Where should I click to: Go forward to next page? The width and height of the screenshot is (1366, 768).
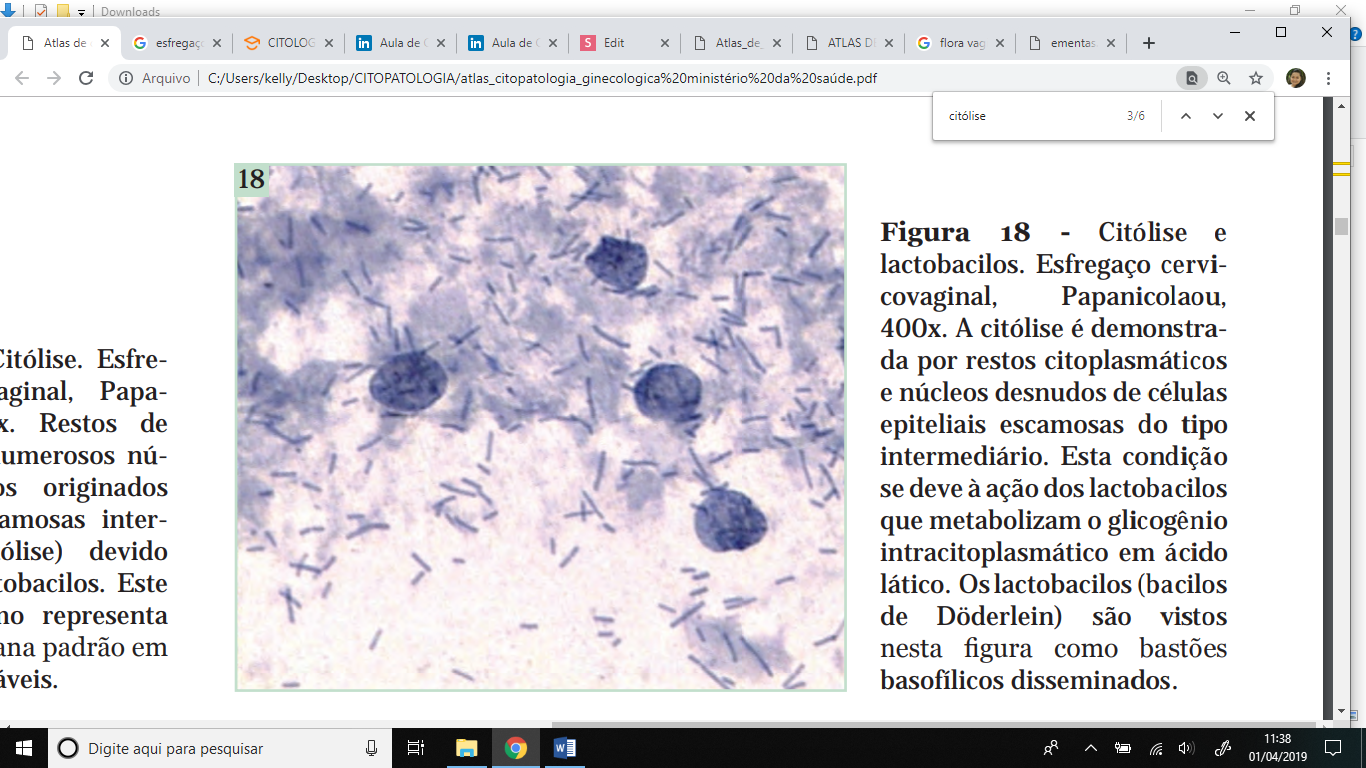54,78
